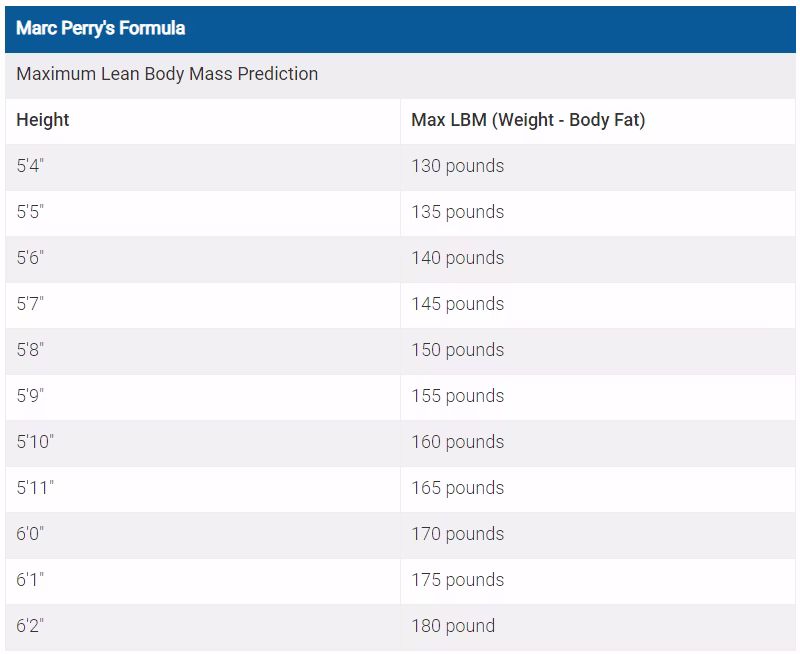This screenshot has width=800, height=654.
Task: Select the 5'4" height cell
Action: (203, 167)
